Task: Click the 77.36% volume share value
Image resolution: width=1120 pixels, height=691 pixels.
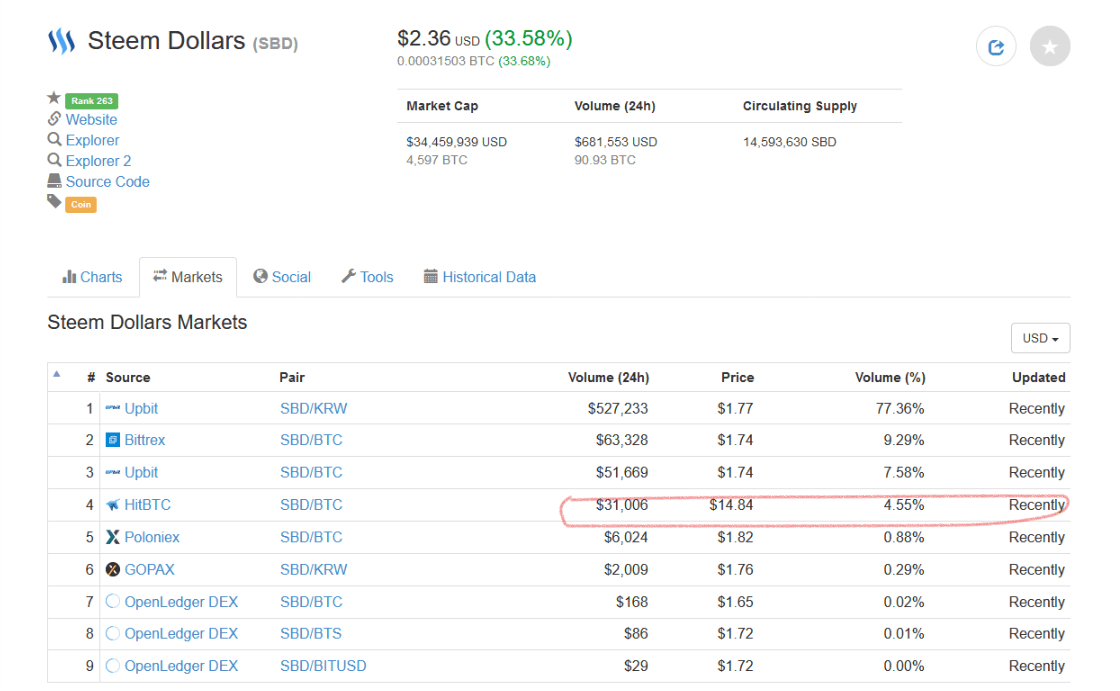Action: pos(900,409)
